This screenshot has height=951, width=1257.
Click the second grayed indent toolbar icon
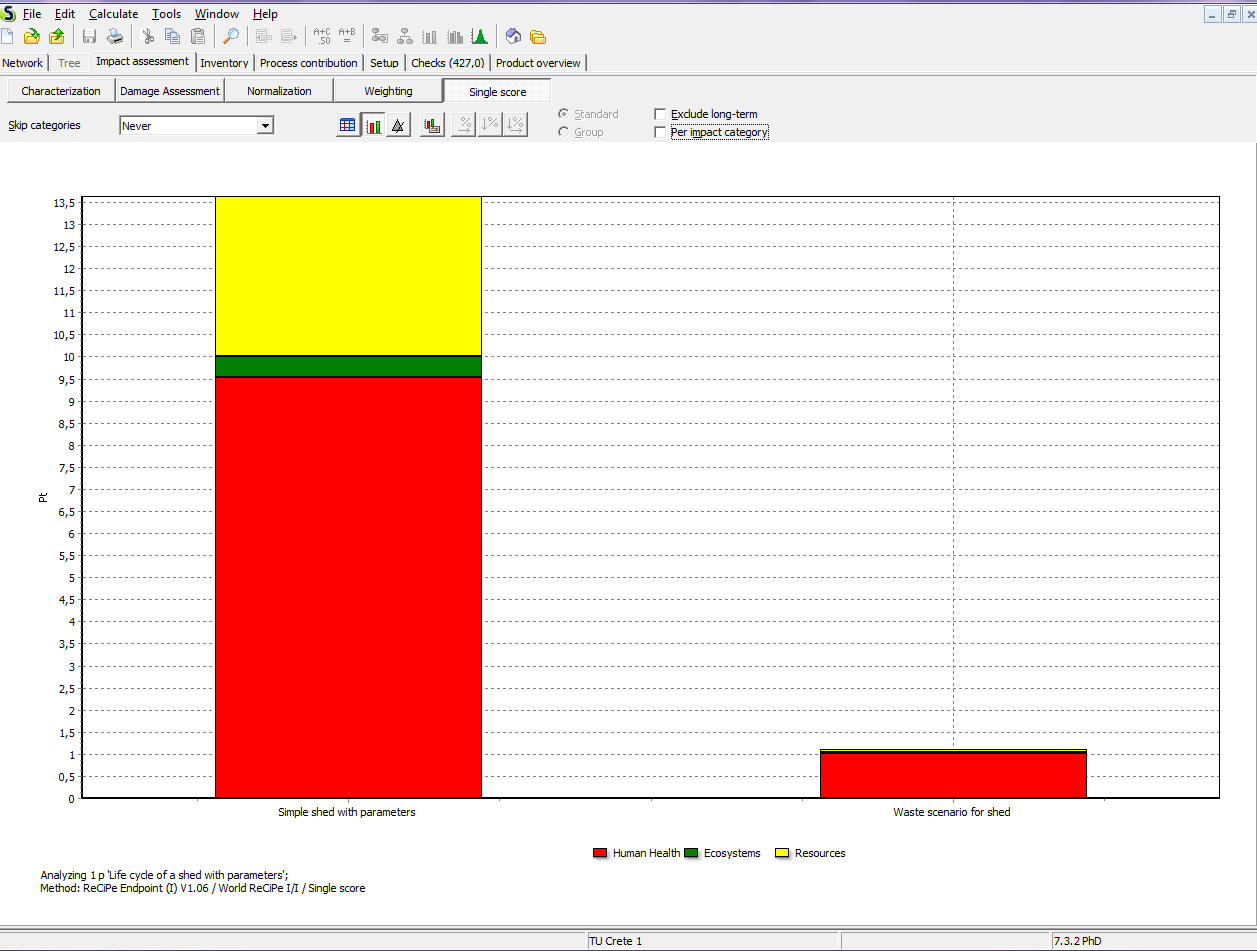click(289, 37)
